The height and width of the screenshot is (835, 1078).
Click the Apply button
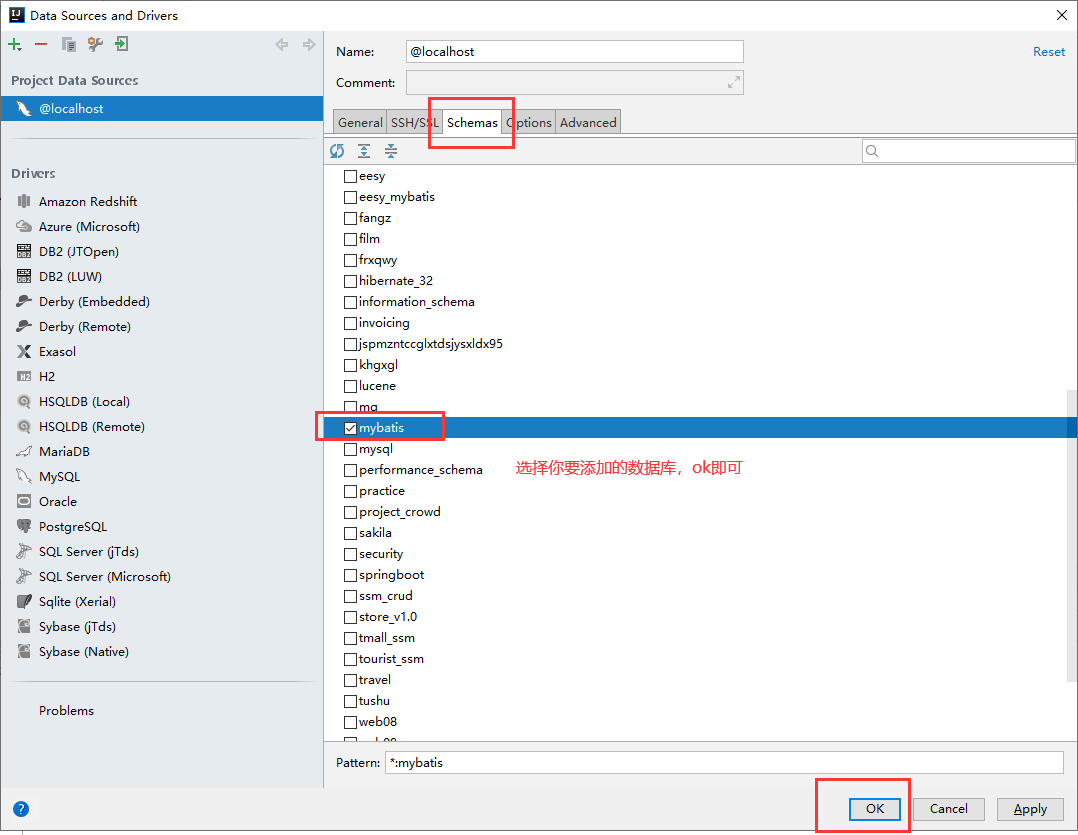[1030, 809]
